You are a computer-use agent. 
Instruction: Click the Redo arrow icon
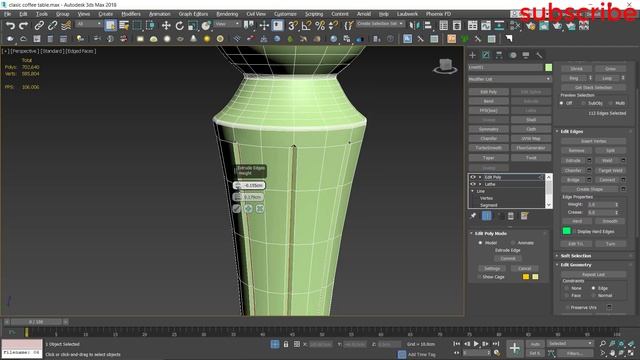(24, 26)
